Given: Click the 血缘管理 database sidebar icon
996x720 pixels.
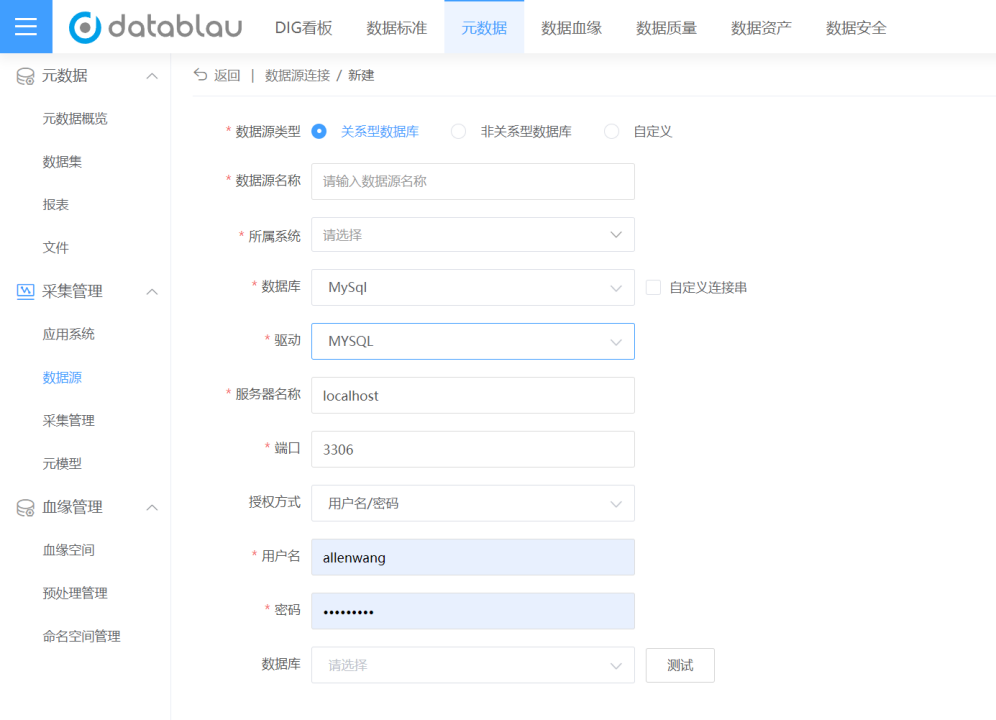Looking at the screenshot, I should pos(25,508).
